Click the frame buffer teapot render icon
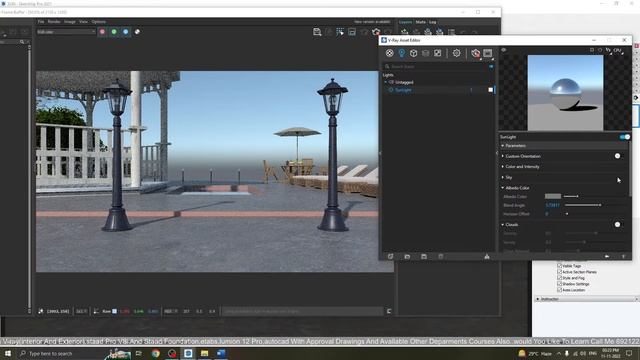 pyautogui.click(x=376, y=32)
